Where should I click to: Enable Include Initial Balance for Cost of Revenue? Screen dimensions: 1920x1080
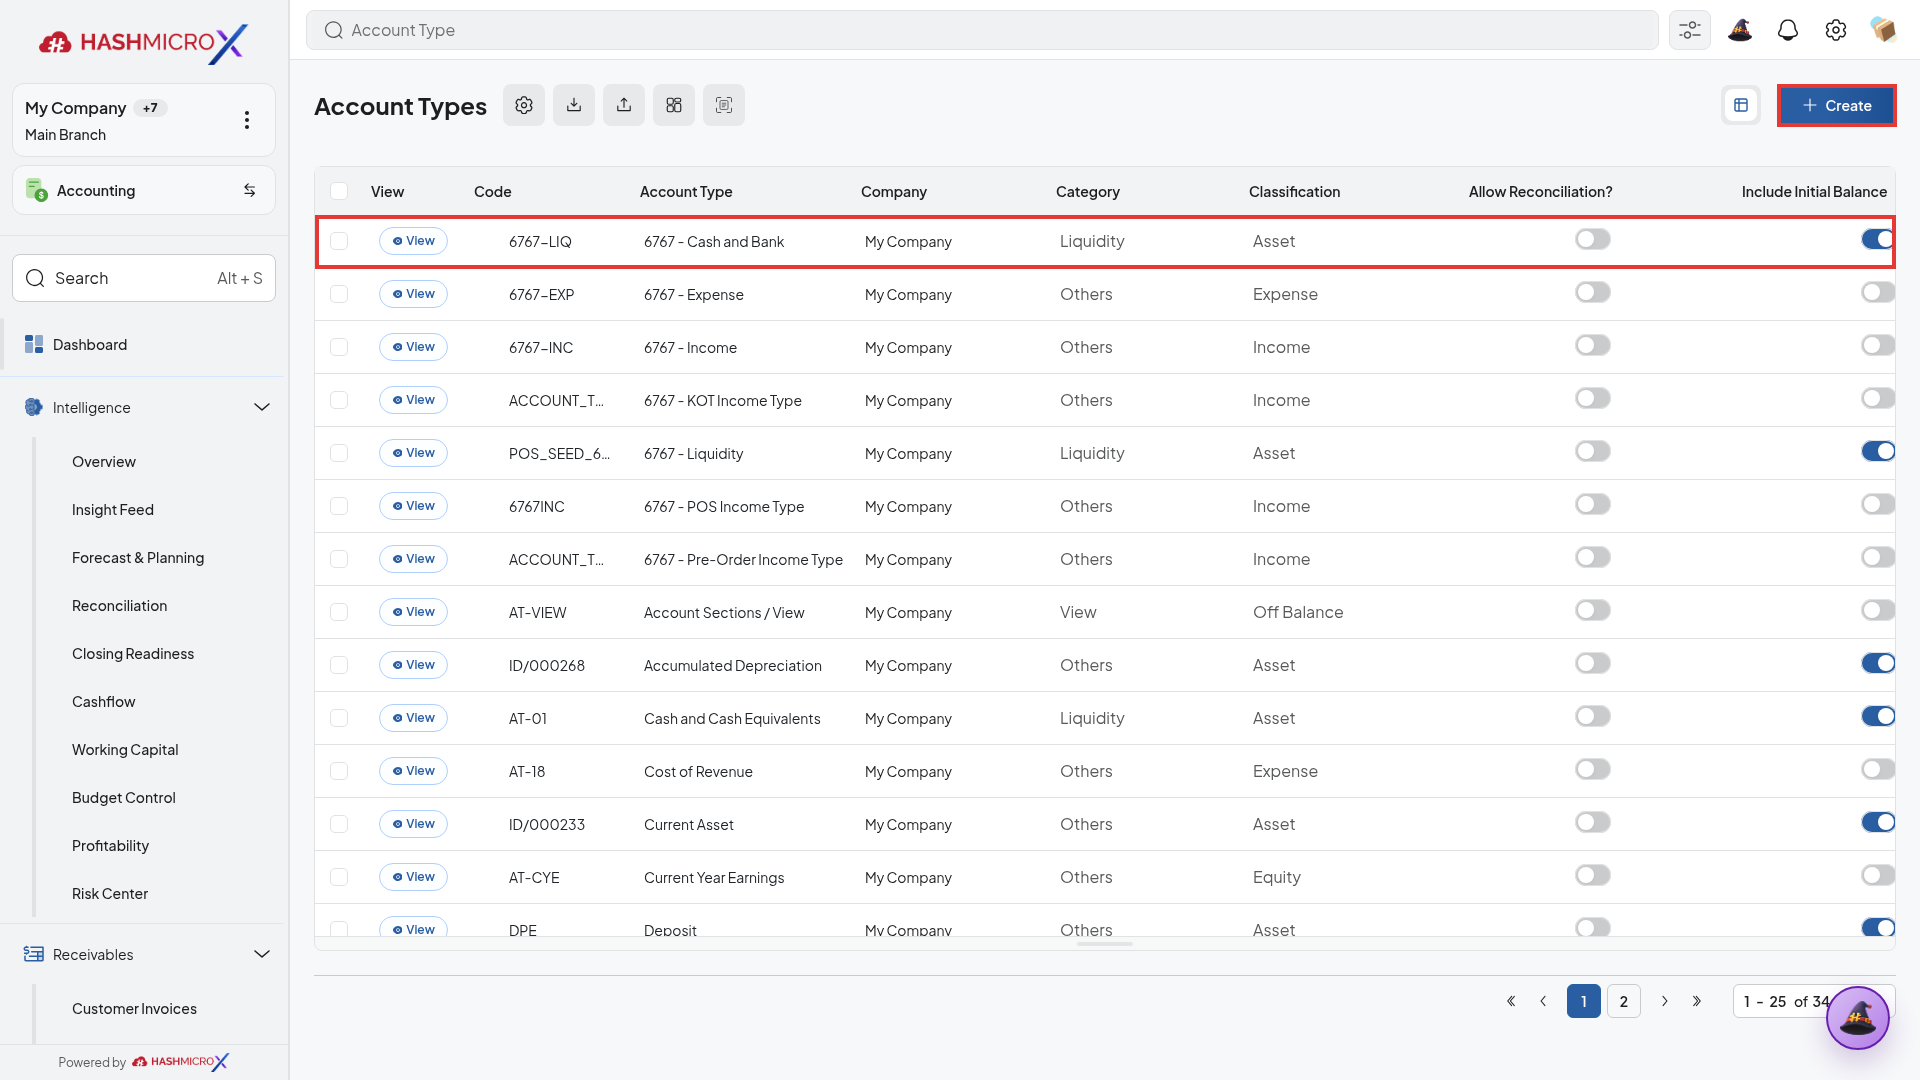(1878, 770)
